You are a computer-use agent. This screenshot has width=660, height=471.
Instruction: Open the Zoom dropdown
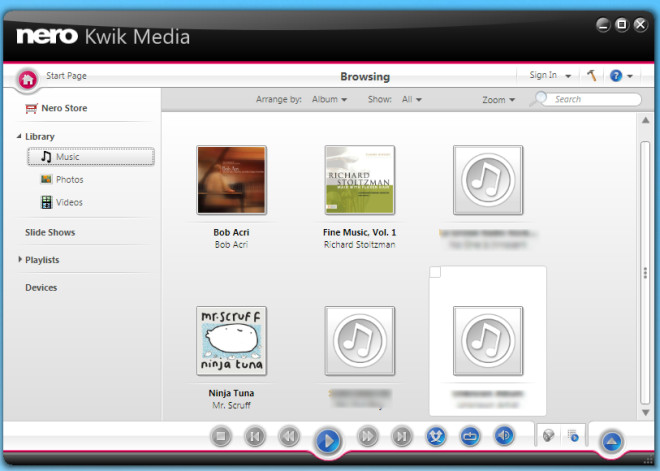(498, 100)
